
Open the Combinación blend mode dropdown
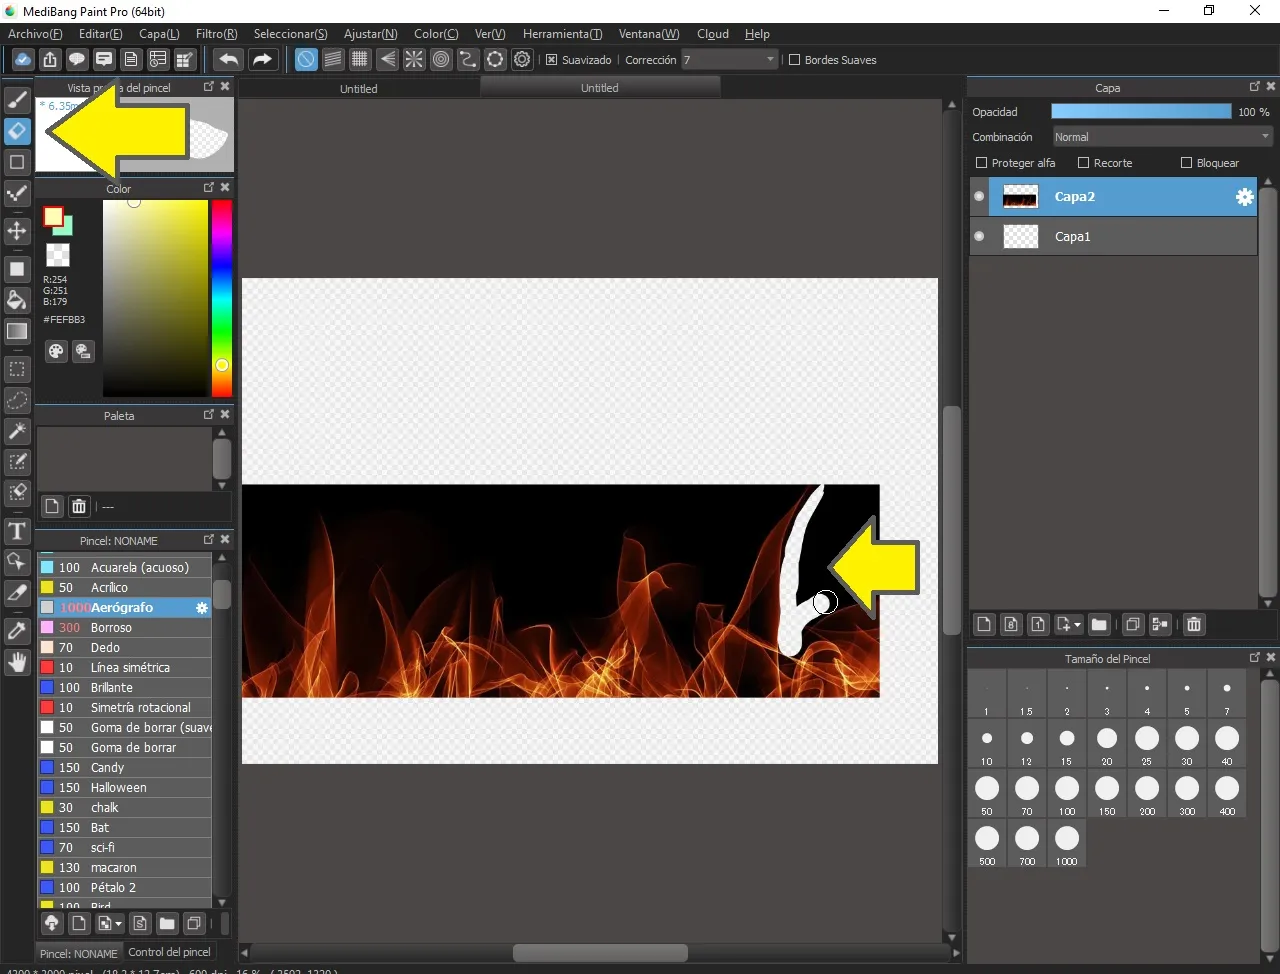(x=1162, y=137)
